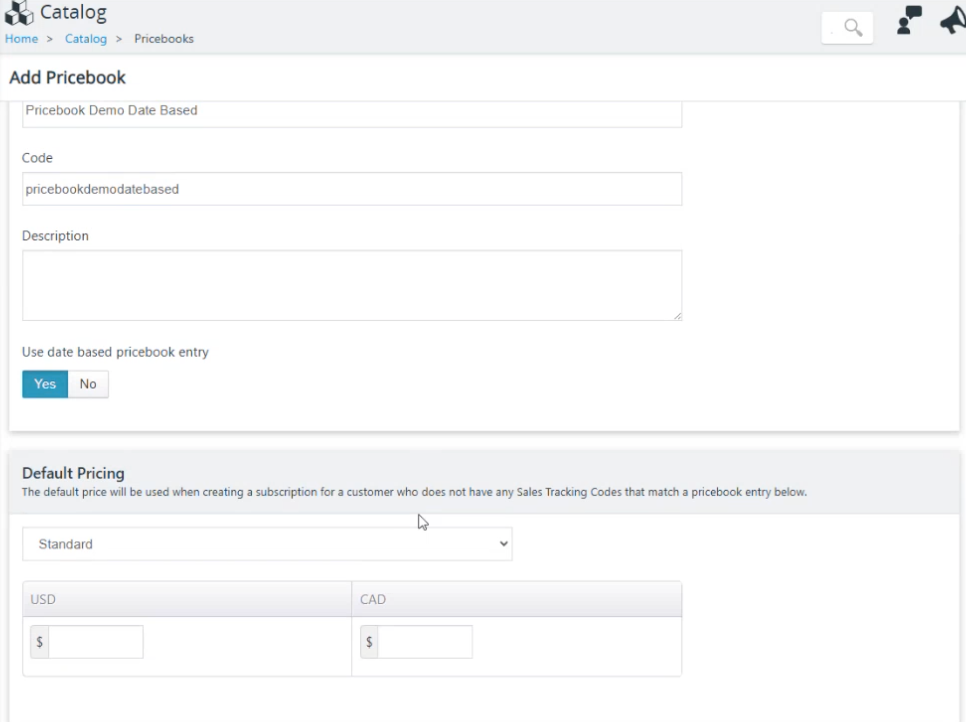Open the user chat support icon

point(909,20)
